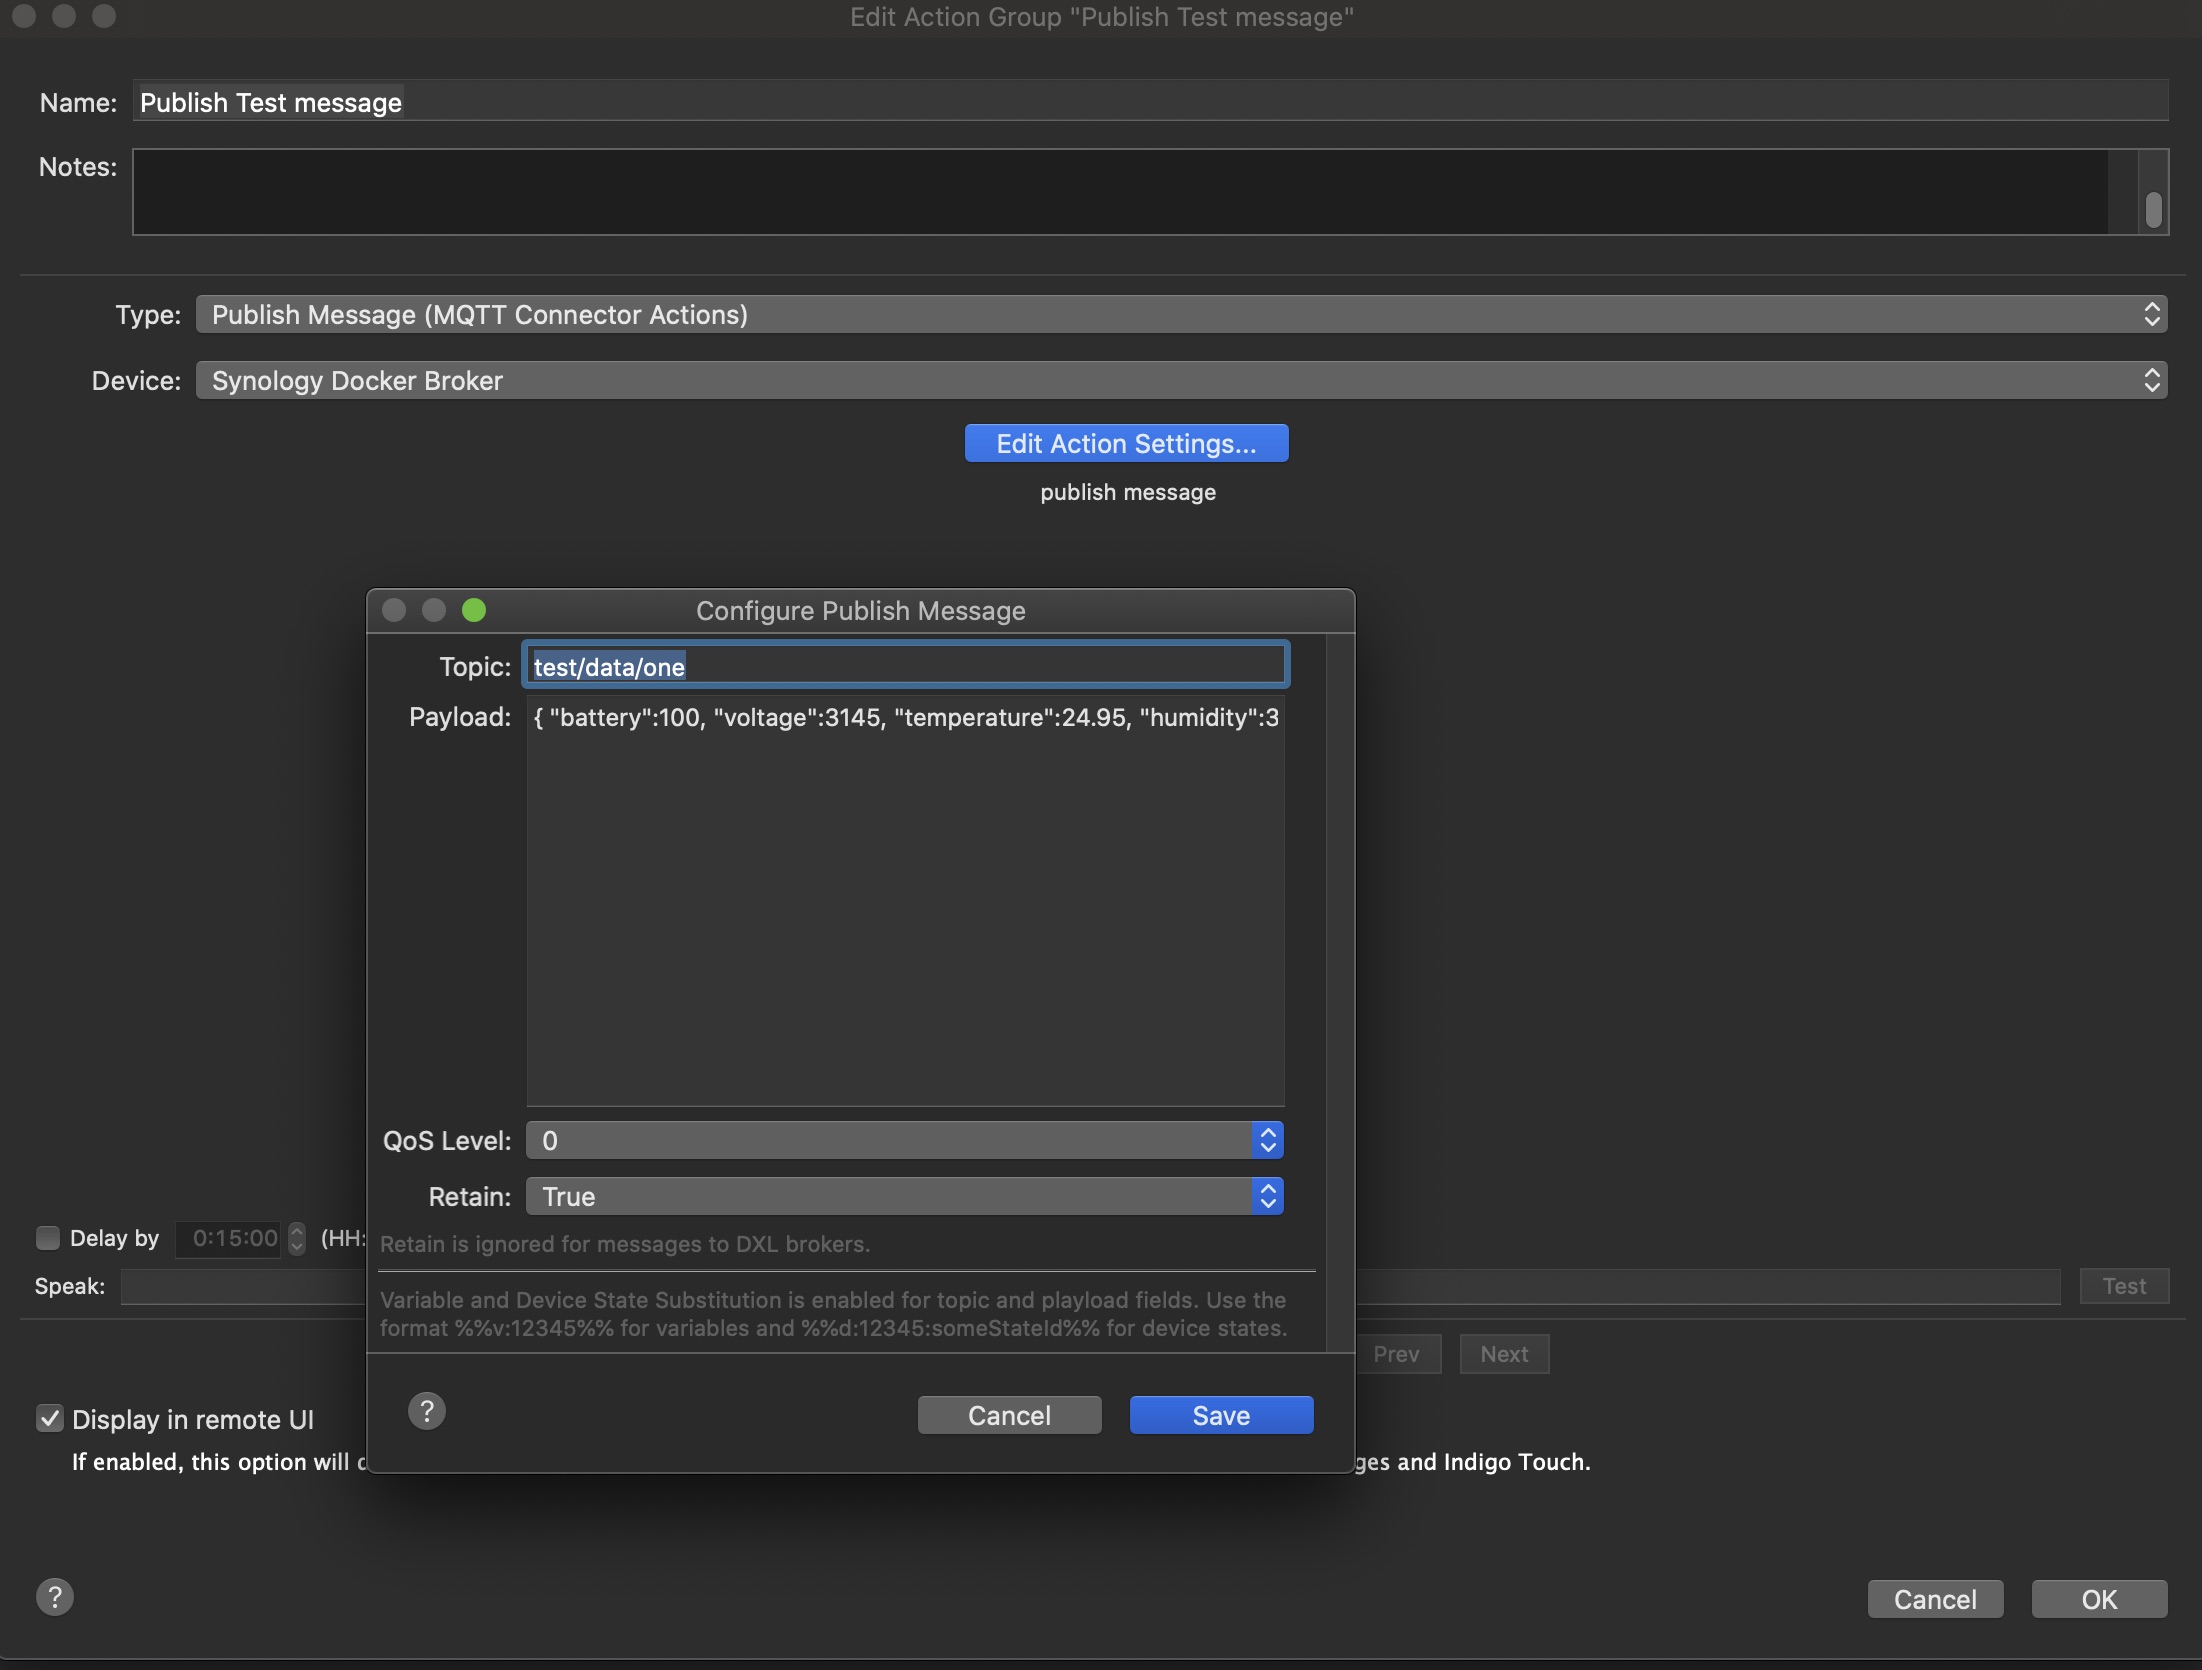This screenshot has width=2202, height=1670.
Task: Save the publish message configuration
Action: (x=1221, y=1415)
